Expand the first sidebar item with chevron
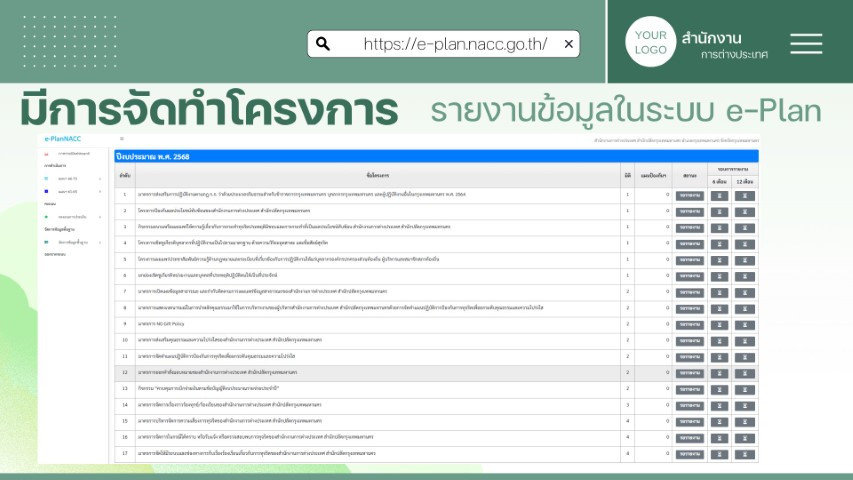 pyautogui.click(x=100, y=178)
